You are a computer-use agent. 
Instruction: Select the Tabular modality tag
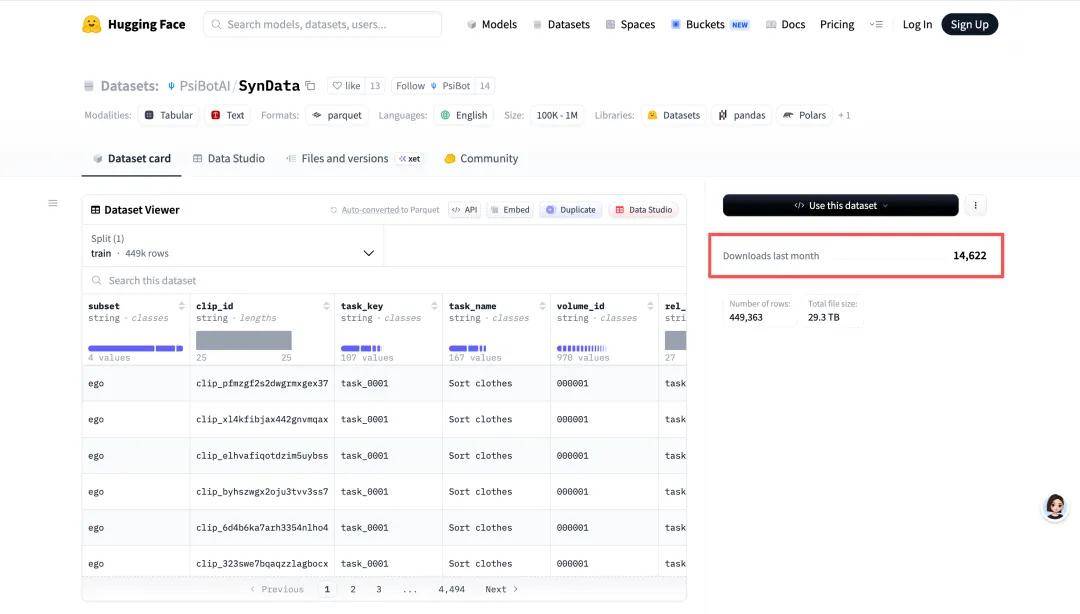(169, 115)
